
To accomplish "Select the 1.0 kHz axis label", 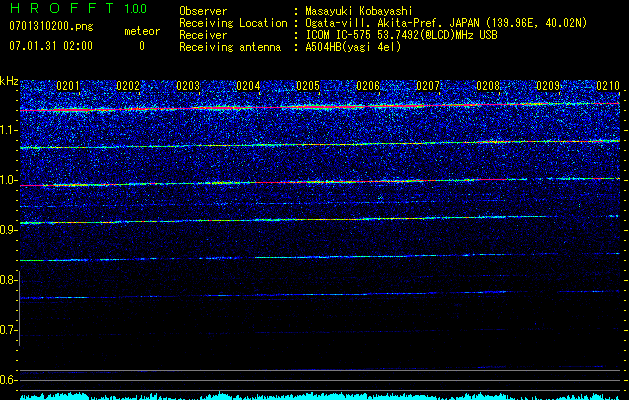I will (9, 180).
